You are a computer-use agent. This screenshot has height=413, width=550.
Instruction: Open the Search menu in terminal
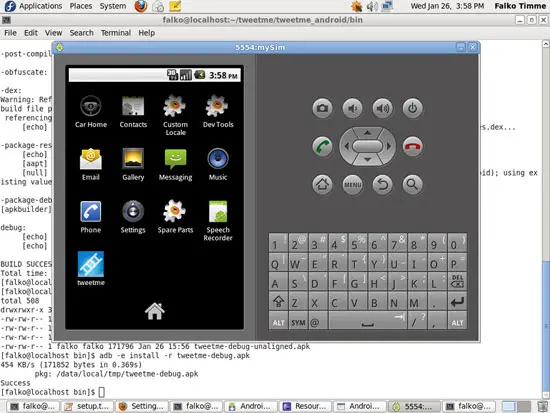pyautogui.click(x=81, y=33)
